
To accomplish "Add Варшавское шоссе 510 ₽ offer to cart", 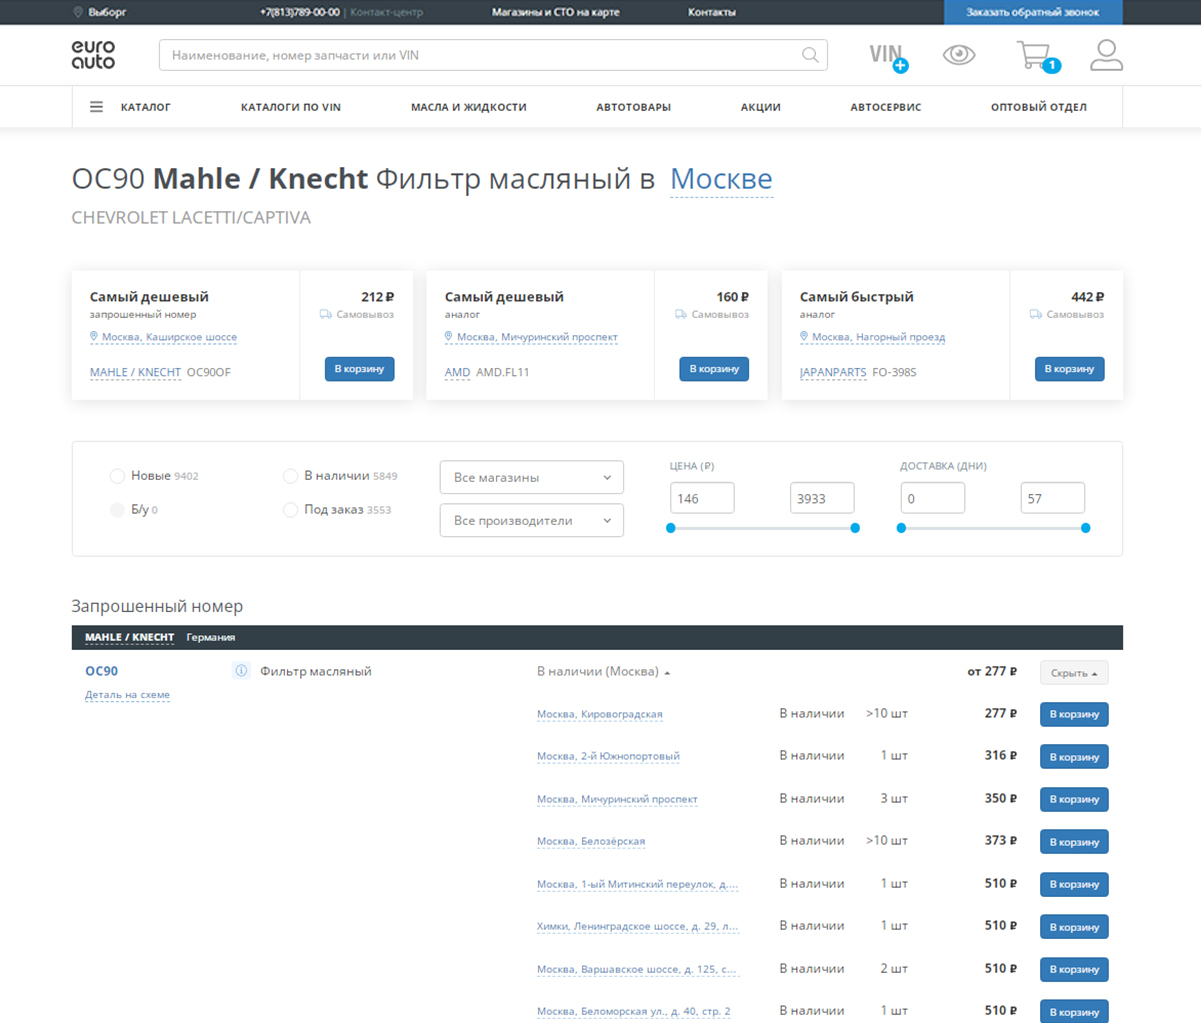I will (1074, 969).
